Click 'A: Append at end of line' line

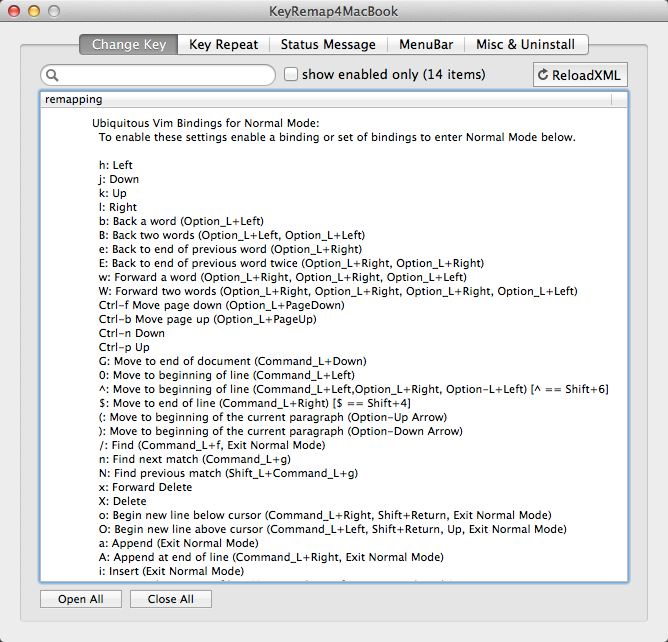[x=271, y=558]
